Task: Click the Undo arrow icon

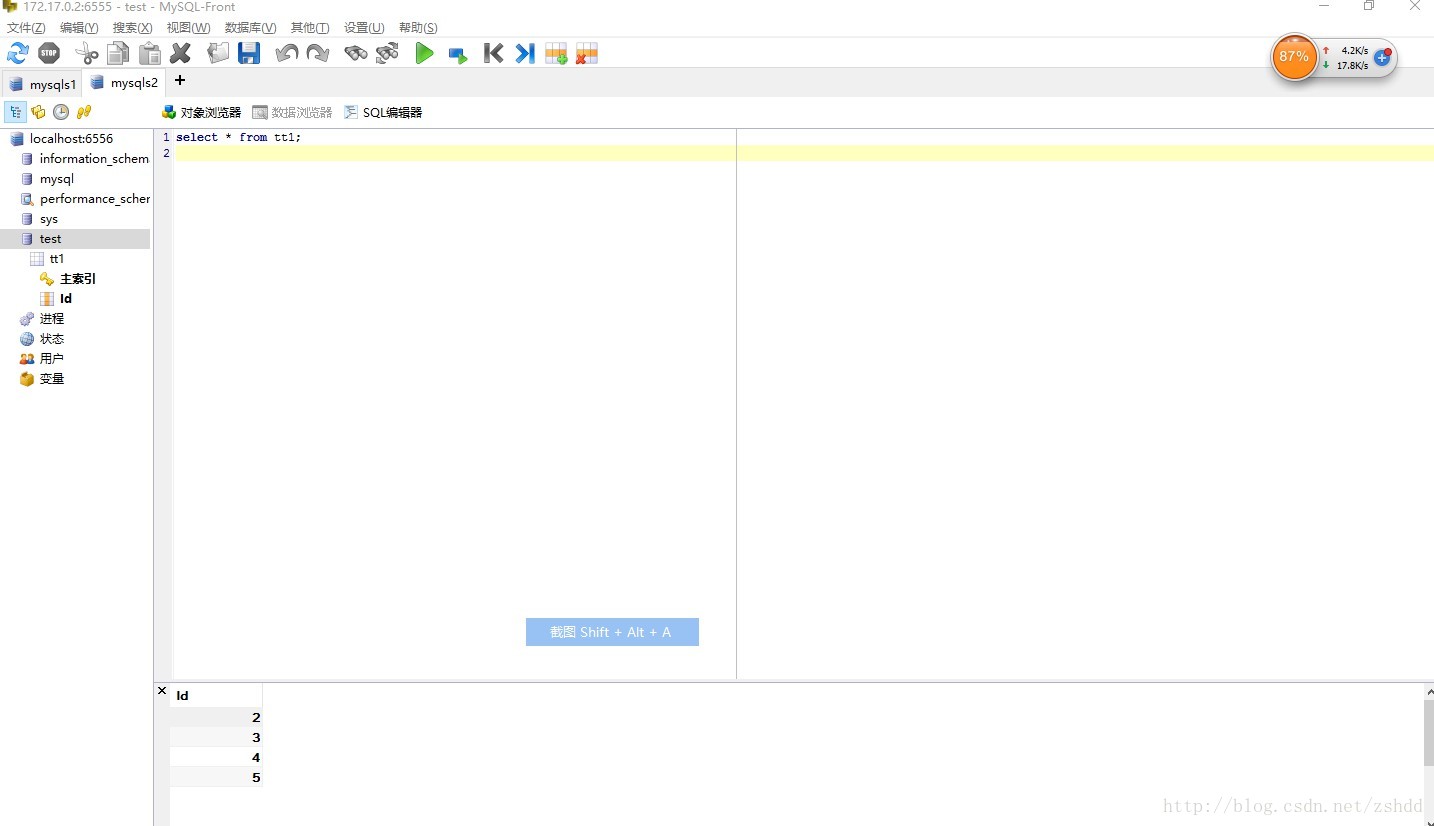Action: pos(287,54)
